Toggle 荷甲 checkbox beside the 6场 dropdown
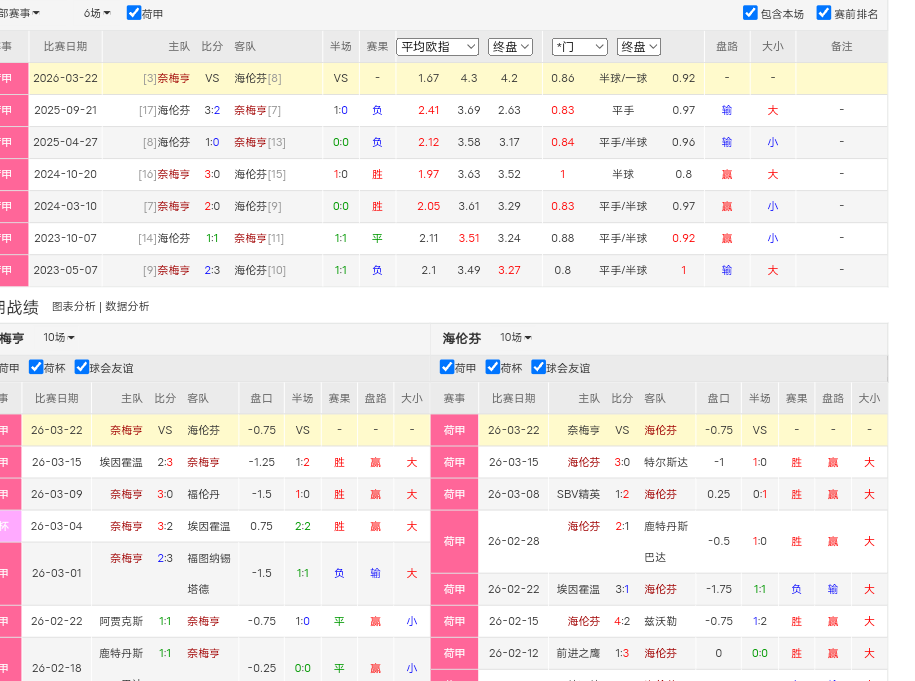The height and width of the screenshot is (681, 915). 134,13
